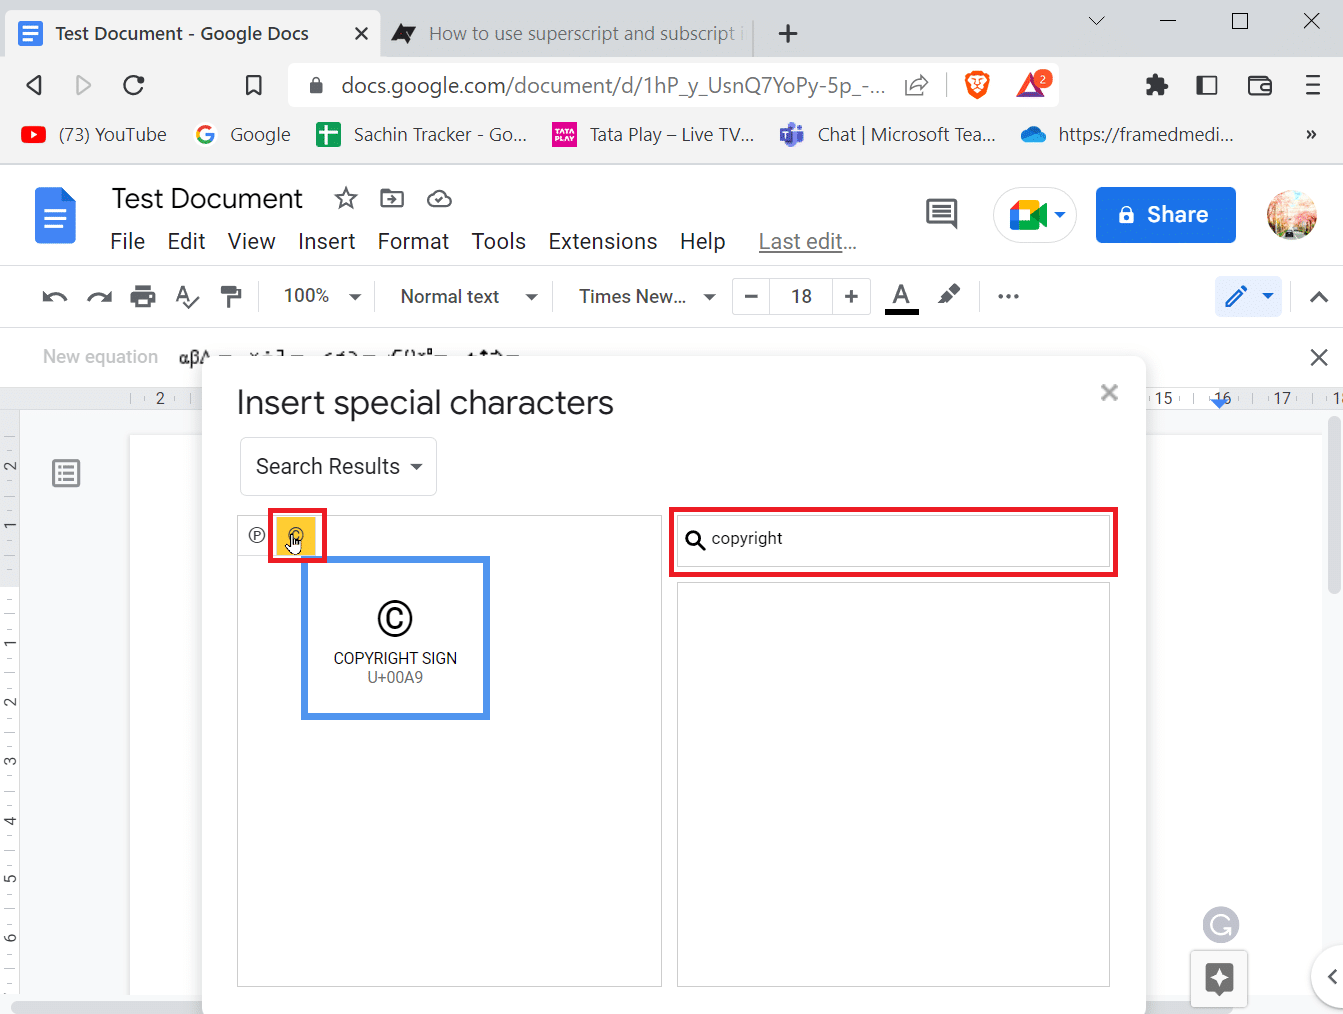Open the highlight color pen tool
The image size is (1343, 1014).
949,295
